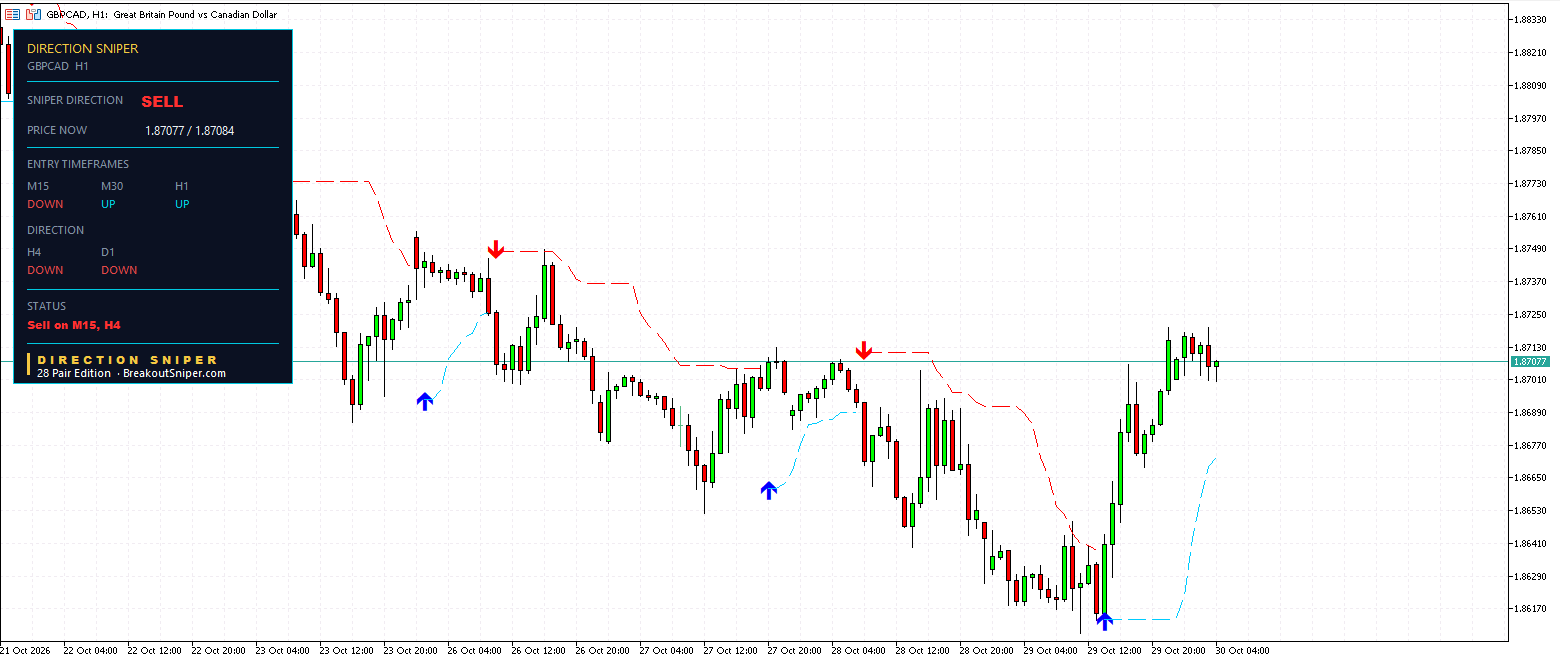The image size is (1560, 662).
Task: Click the 1.86170 price axis label
Action: pos(1532,608)
